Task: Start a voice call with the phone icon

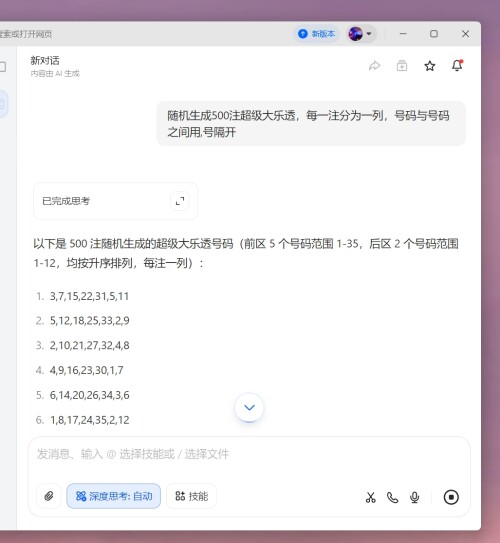Action: (x=392, y=497)
